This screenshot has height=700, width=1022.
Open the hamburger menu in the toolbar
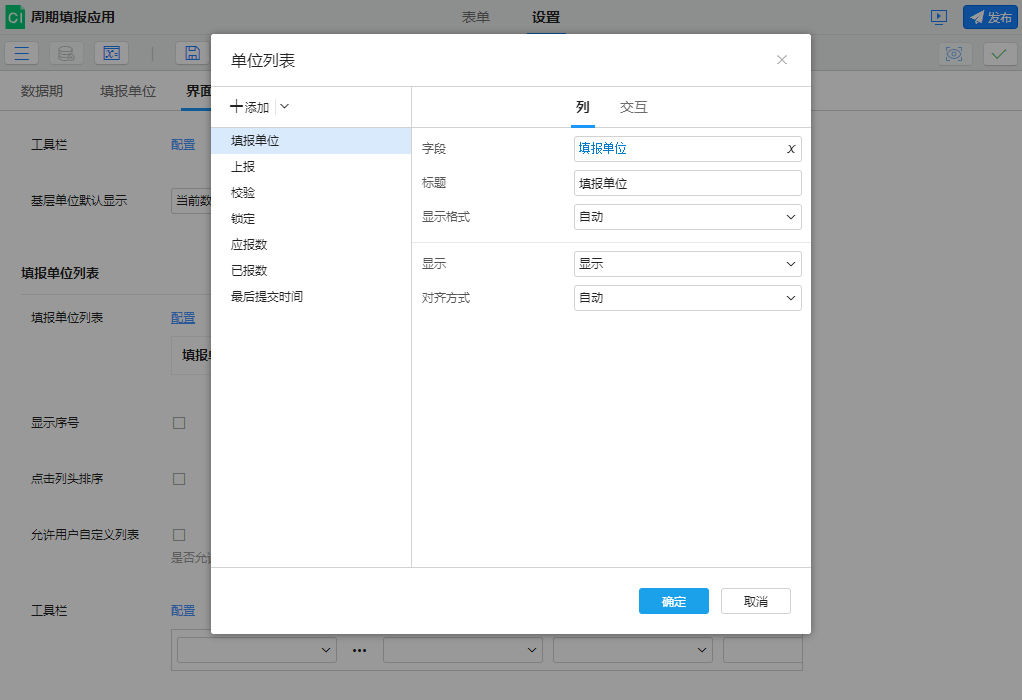(x=21, y=53)
